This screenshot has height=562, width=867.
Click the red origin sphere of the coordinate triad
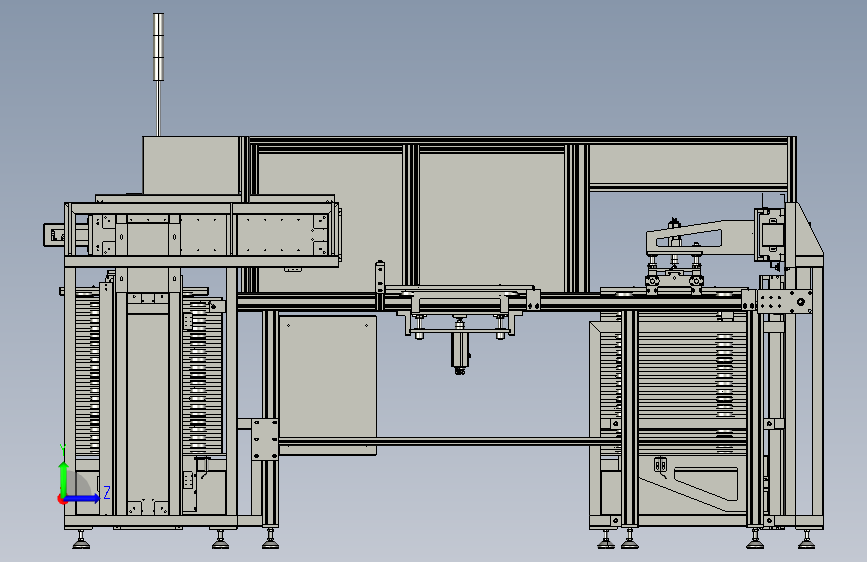[x=61, y=499]
